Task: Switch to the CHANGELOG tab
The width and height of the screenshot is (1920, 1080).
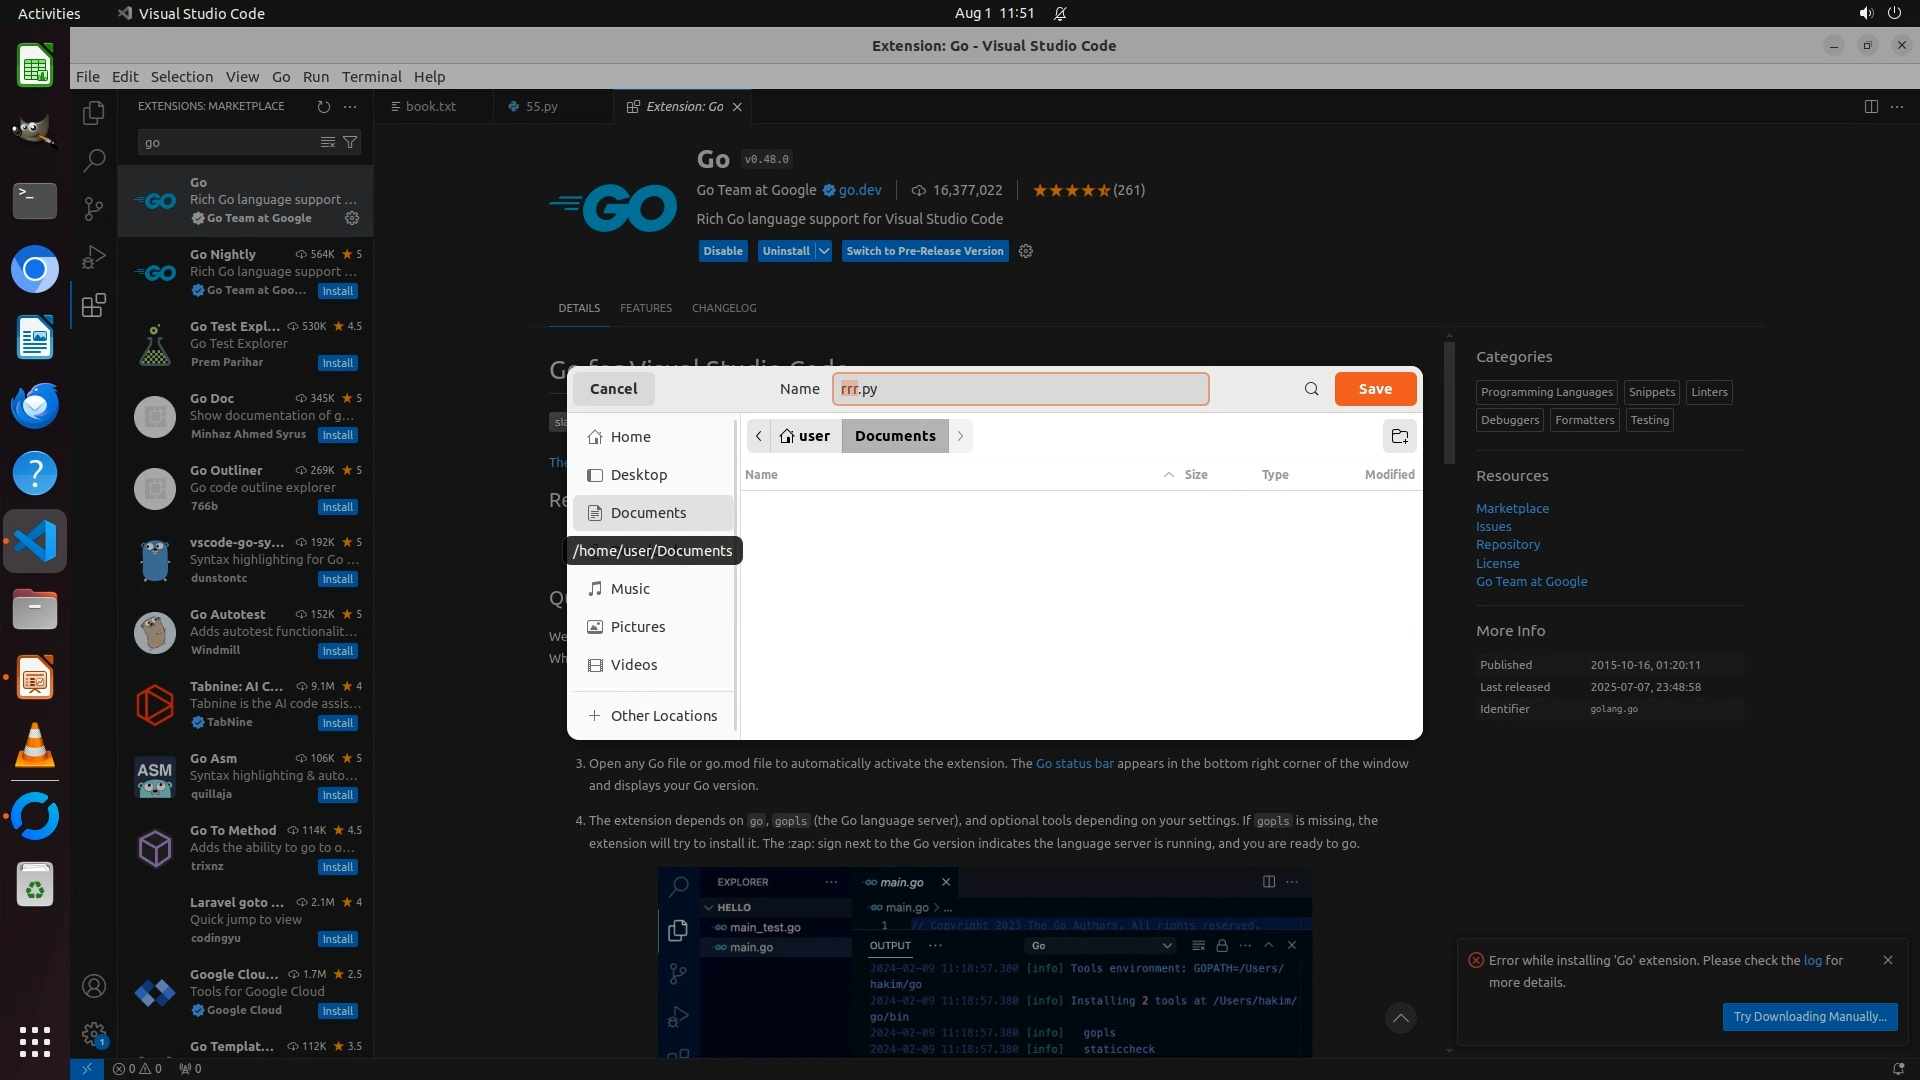Action: pos(723,308)
